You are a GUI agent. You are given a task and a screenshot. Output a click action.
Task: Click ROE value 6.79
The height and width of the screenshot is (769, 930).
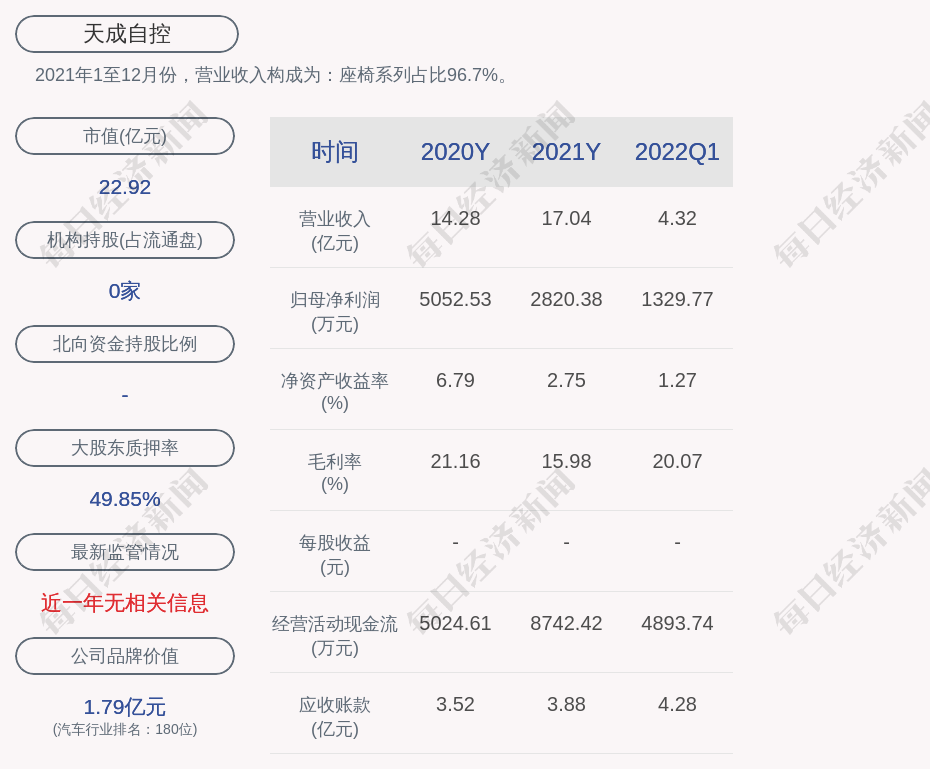coord(455,380)
